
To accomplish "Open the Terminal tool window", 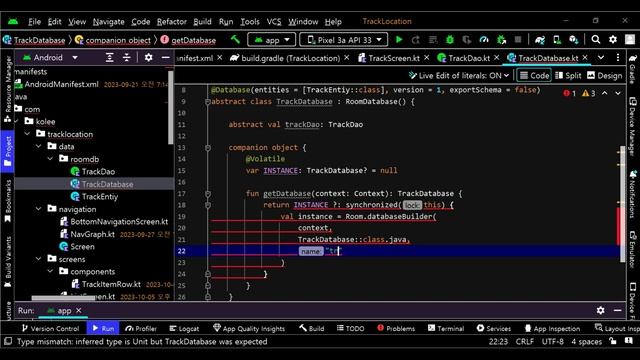I will tap(446, 328).
